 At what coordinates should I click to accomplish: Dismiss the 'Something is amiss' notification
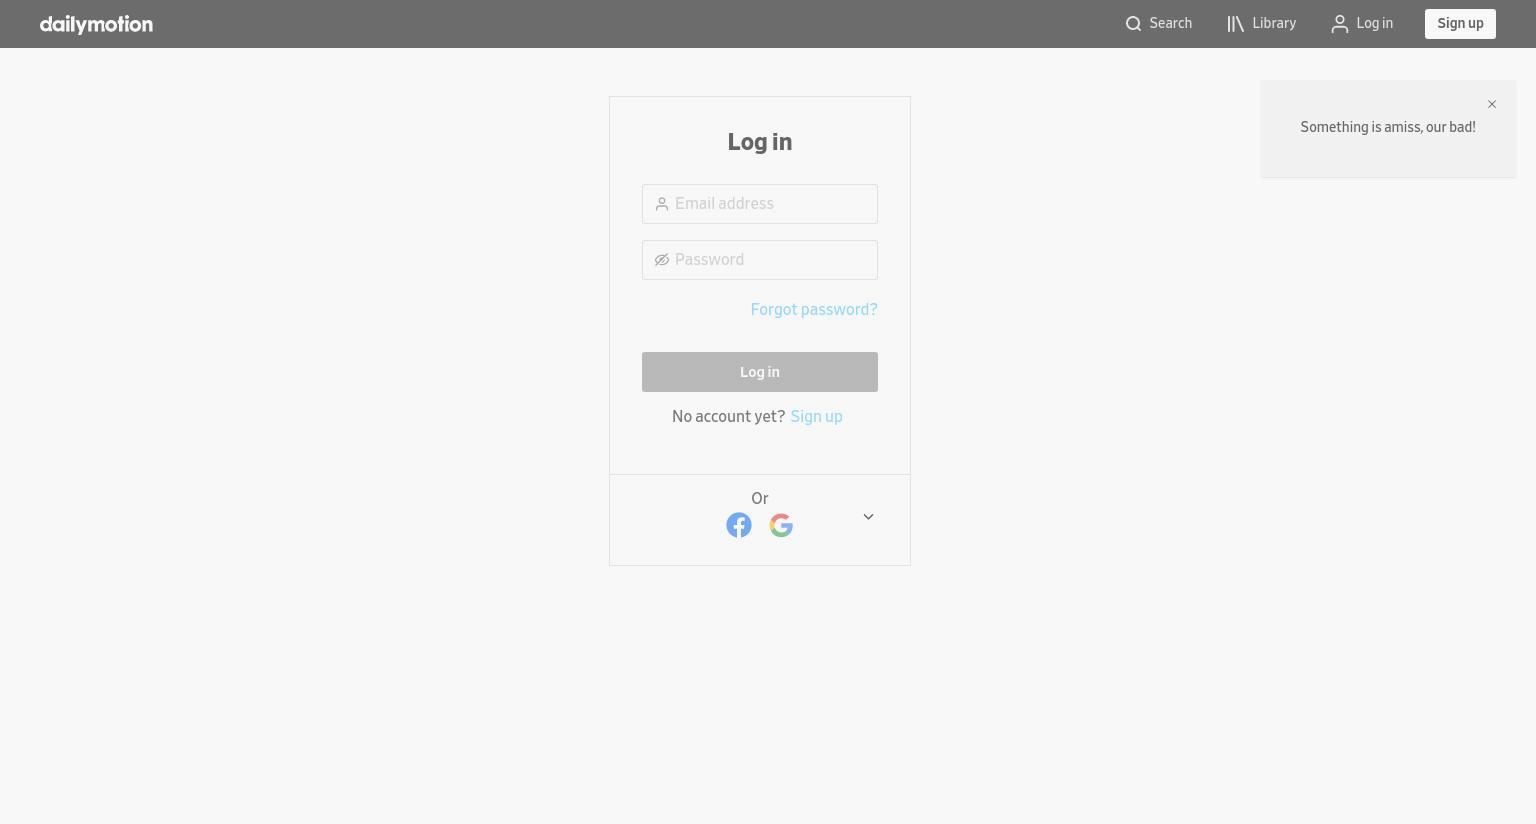pyautogui.click(x=1492, y=104)
